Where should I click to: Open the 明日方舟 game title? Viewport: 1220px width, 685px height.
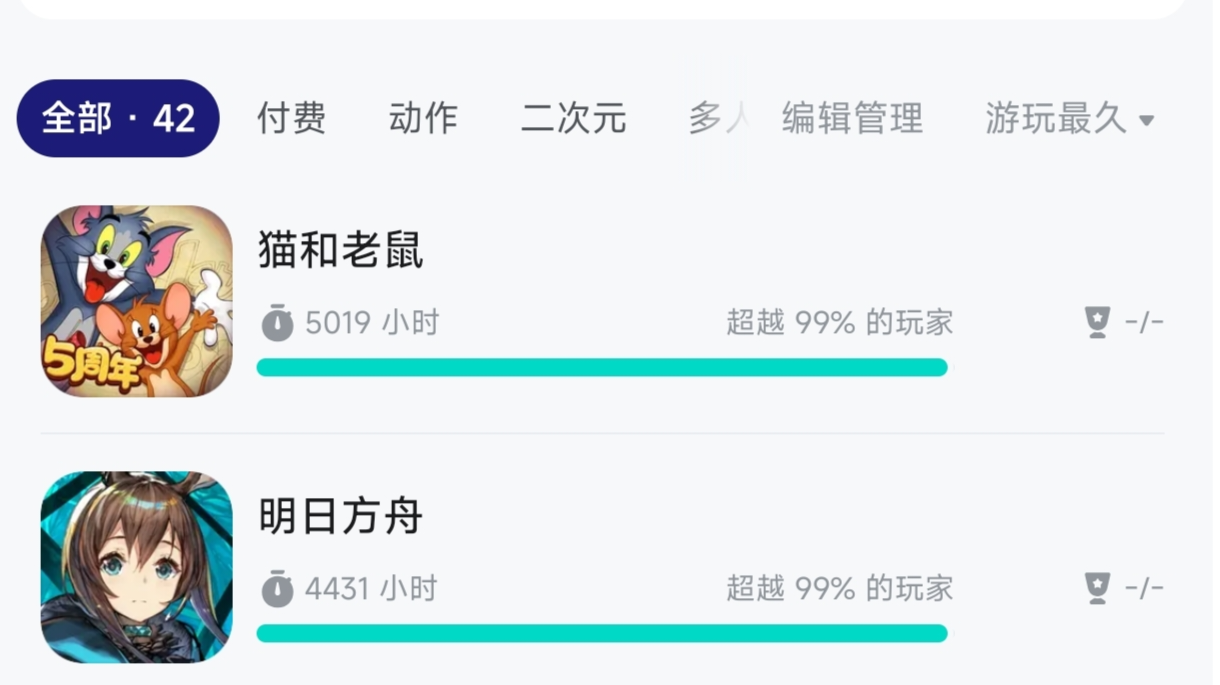click(x=341, y=516)
